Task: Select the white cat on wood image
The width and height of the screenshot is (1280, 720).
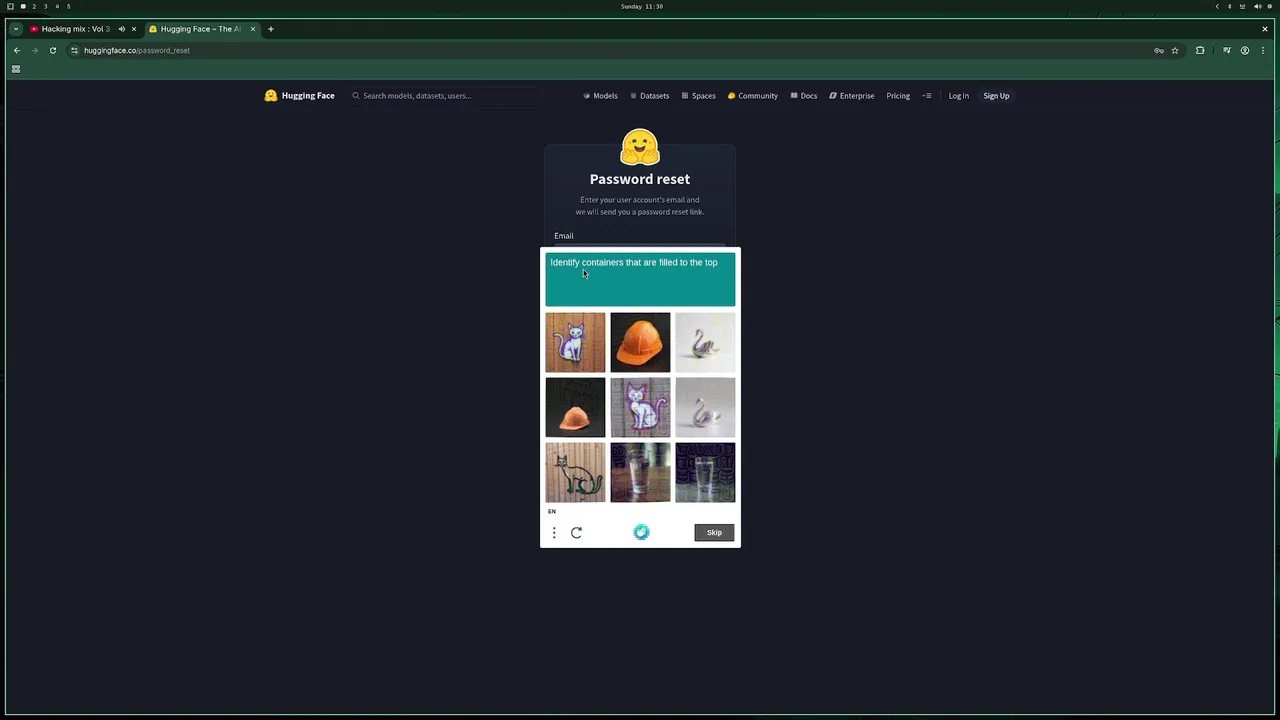Action: (x=575, y=342)
